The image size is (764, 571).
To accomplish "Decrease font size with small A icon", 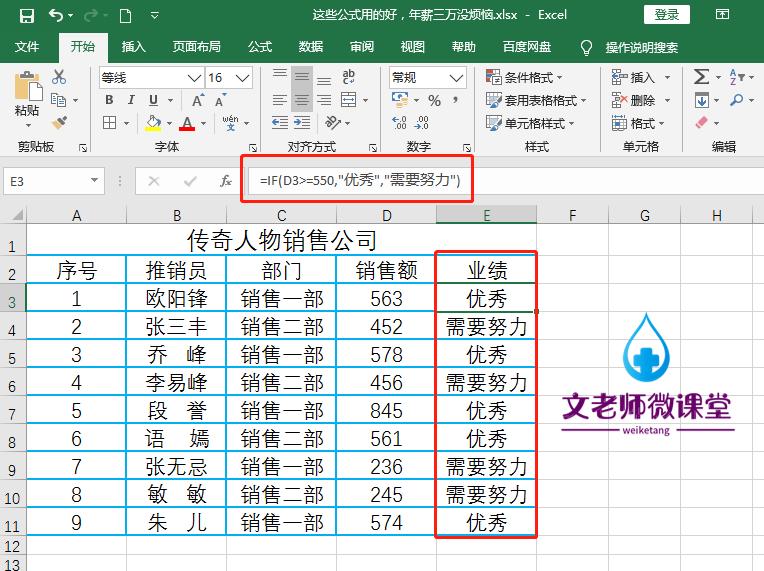I will (219, 101).
